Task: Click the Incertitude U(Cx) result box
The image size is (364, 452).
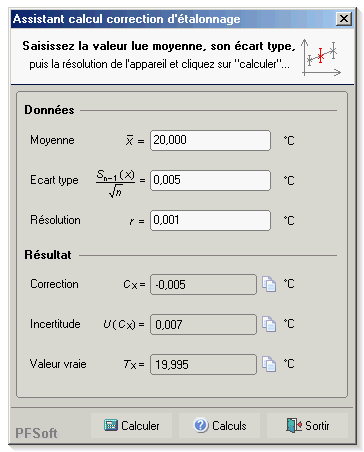Action: pos(203,324)
